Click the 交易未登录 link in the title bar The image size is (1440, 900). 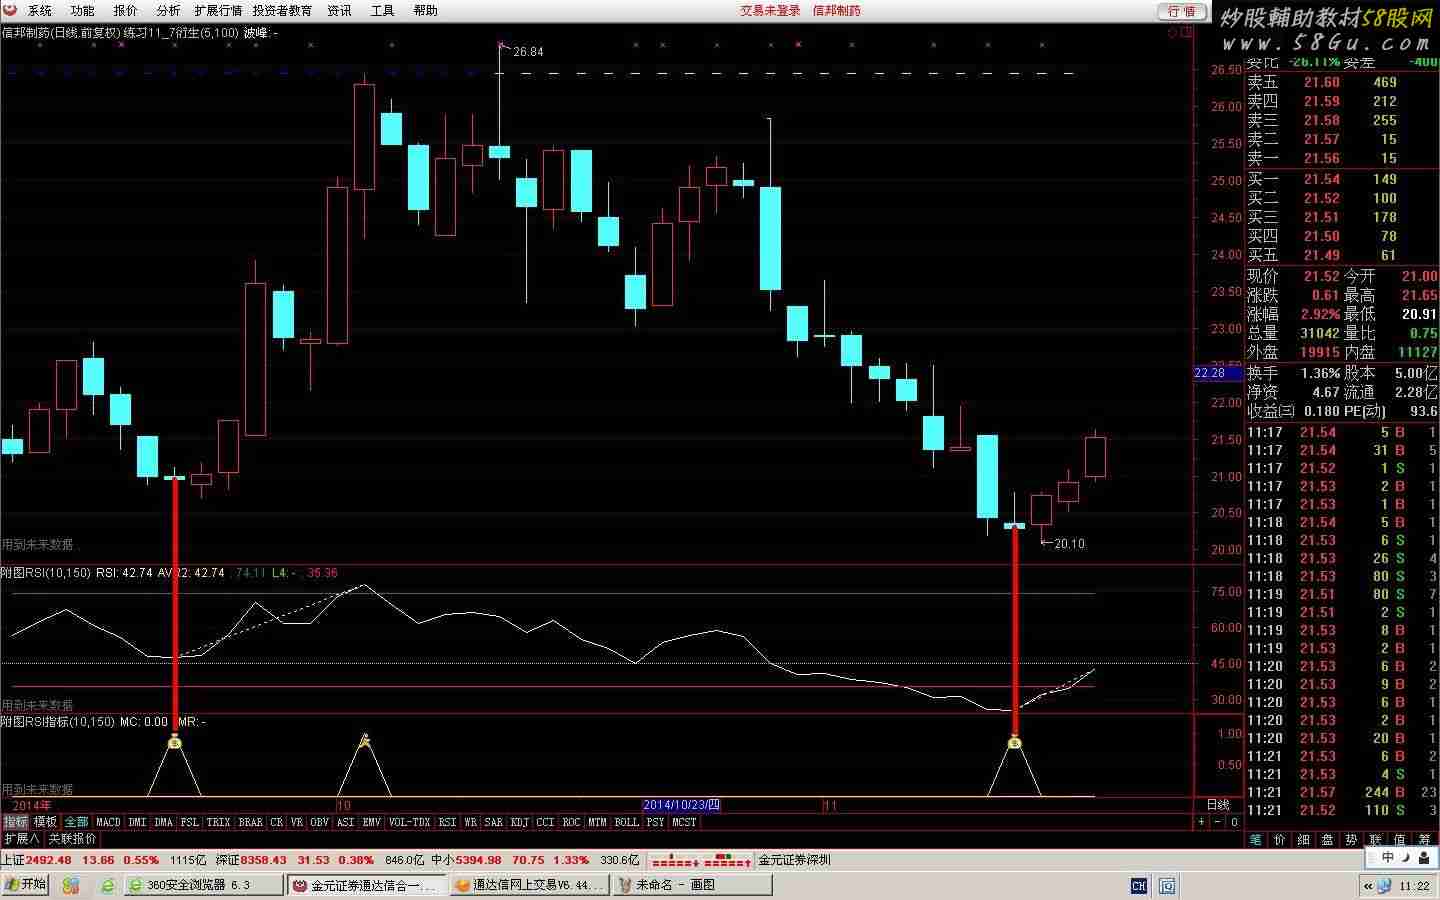(x=770, y=10)
